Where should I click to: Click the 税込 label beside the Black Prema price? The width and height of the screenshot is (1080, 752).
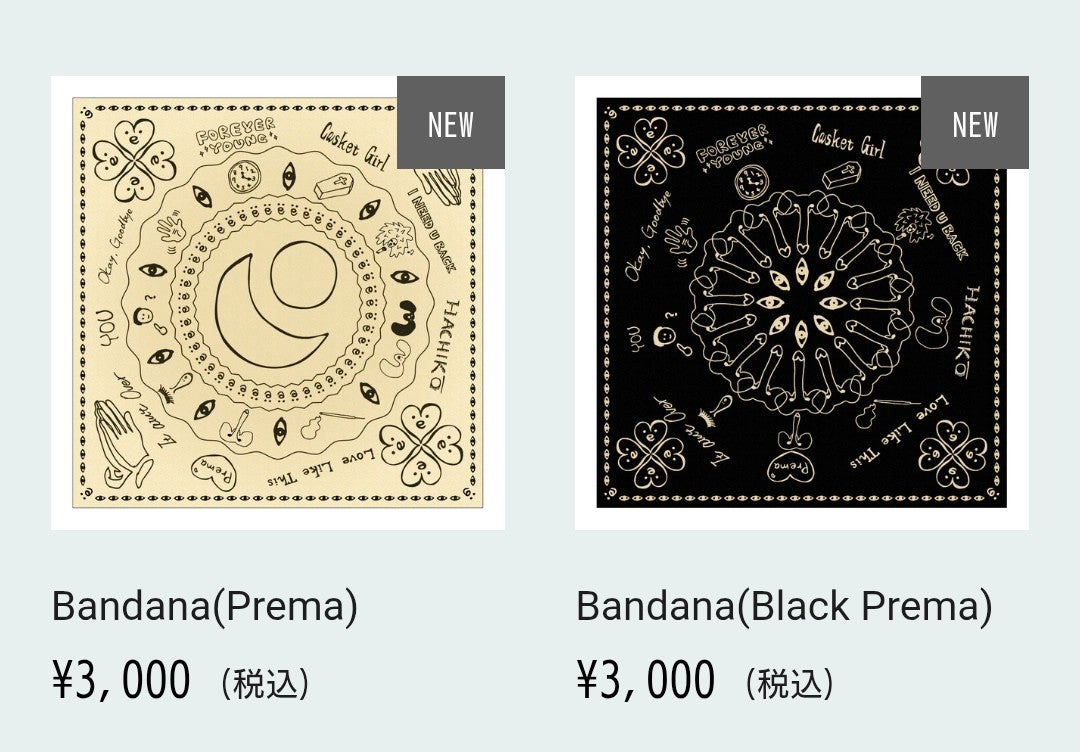tap(789, 683)
